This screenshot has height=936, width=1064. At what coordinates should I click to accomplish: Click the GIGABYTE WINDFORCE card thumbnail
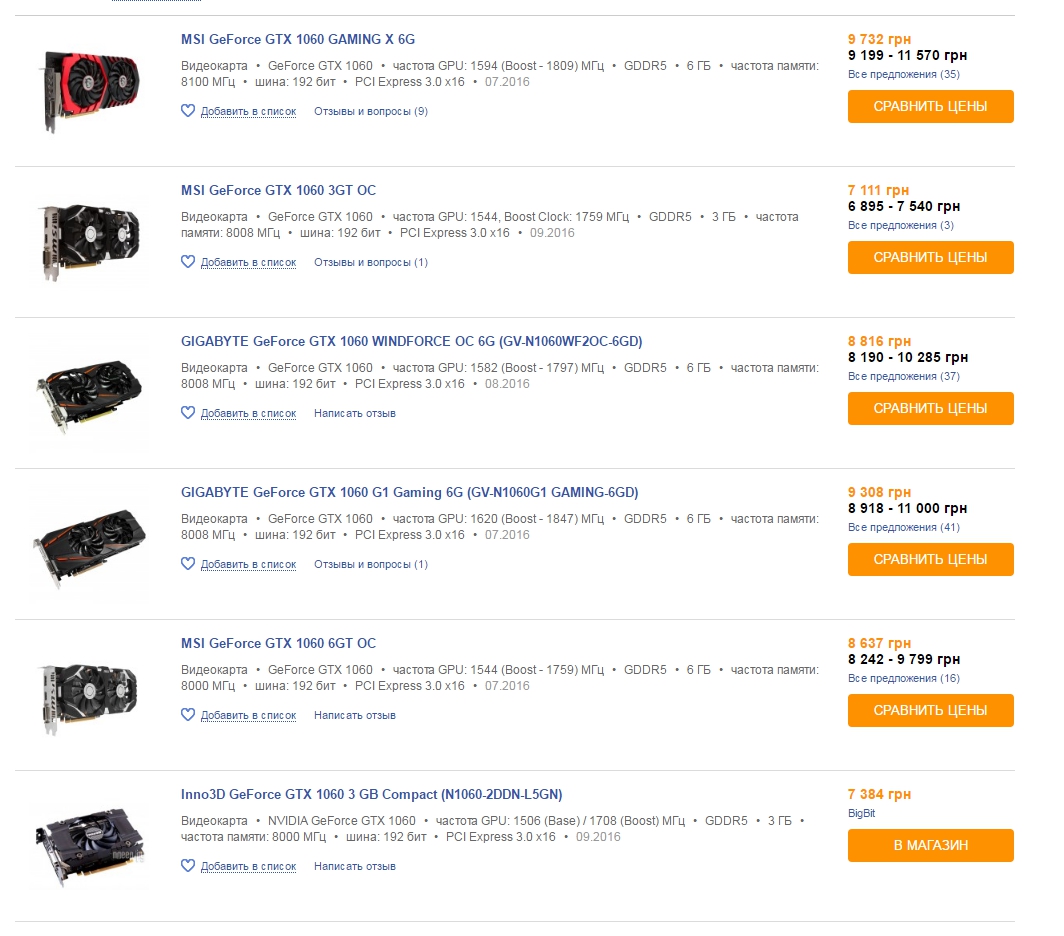88,390
